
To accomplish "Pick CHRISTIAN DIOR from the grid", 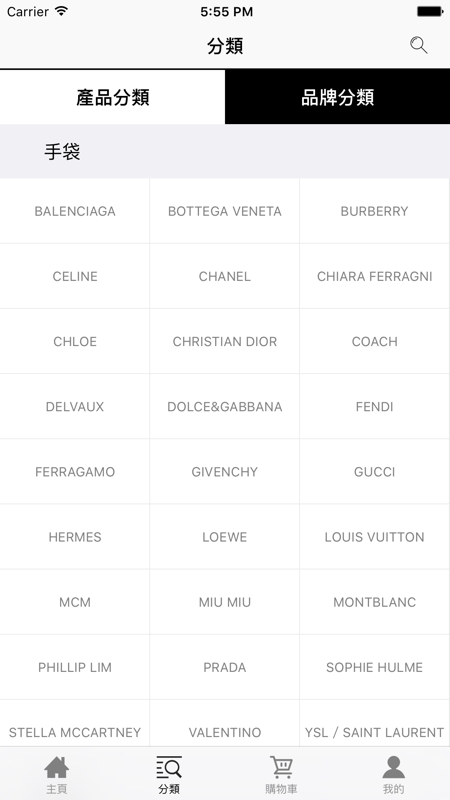I will pyautogui.click(x=224, y=341).
